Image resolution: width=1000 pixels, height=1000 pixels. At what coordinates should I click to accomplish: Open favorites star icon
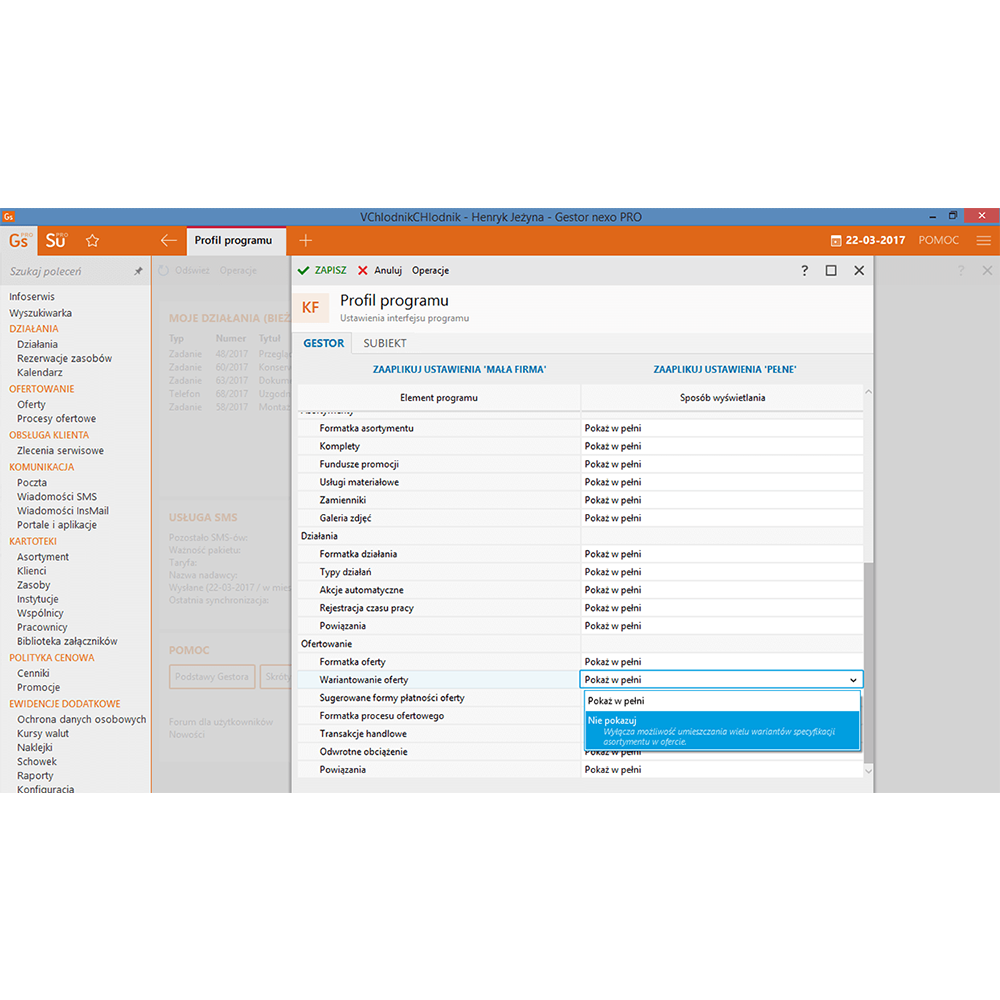[92, 241]
